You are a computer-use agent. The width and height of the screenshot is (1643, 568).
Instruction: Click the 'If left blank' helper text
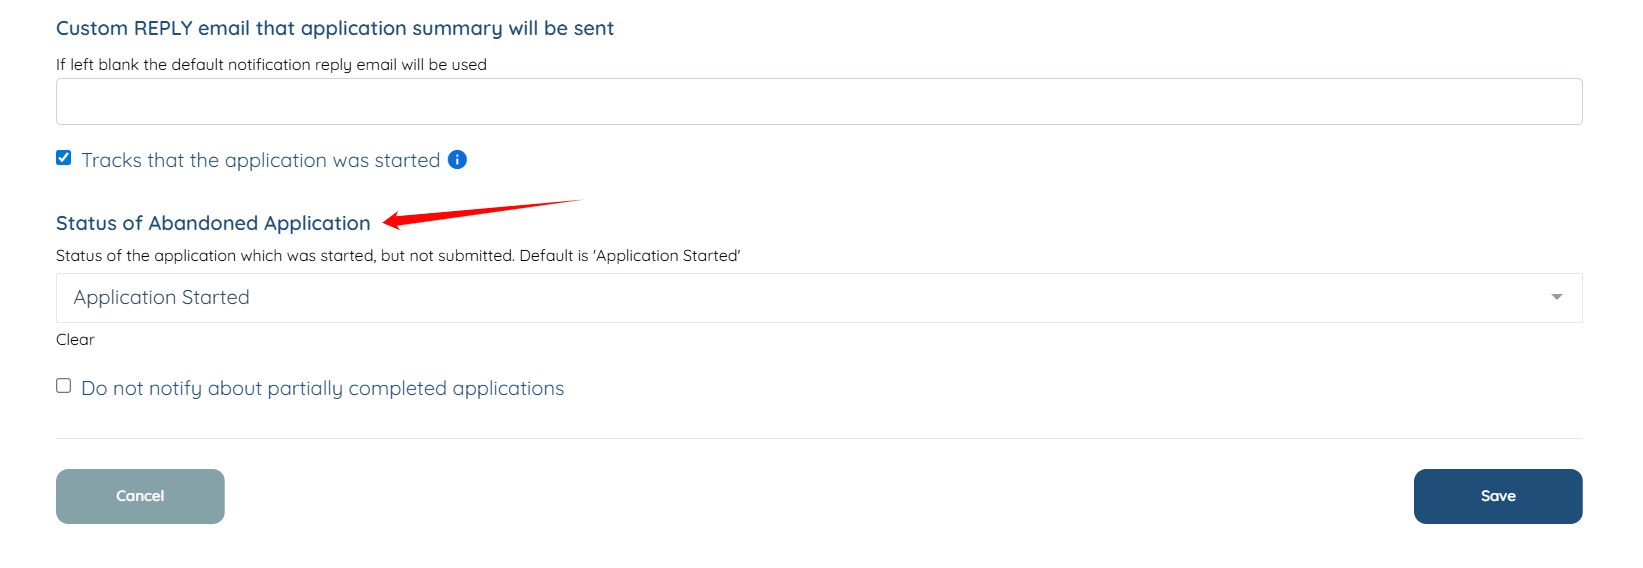[271, 65]
